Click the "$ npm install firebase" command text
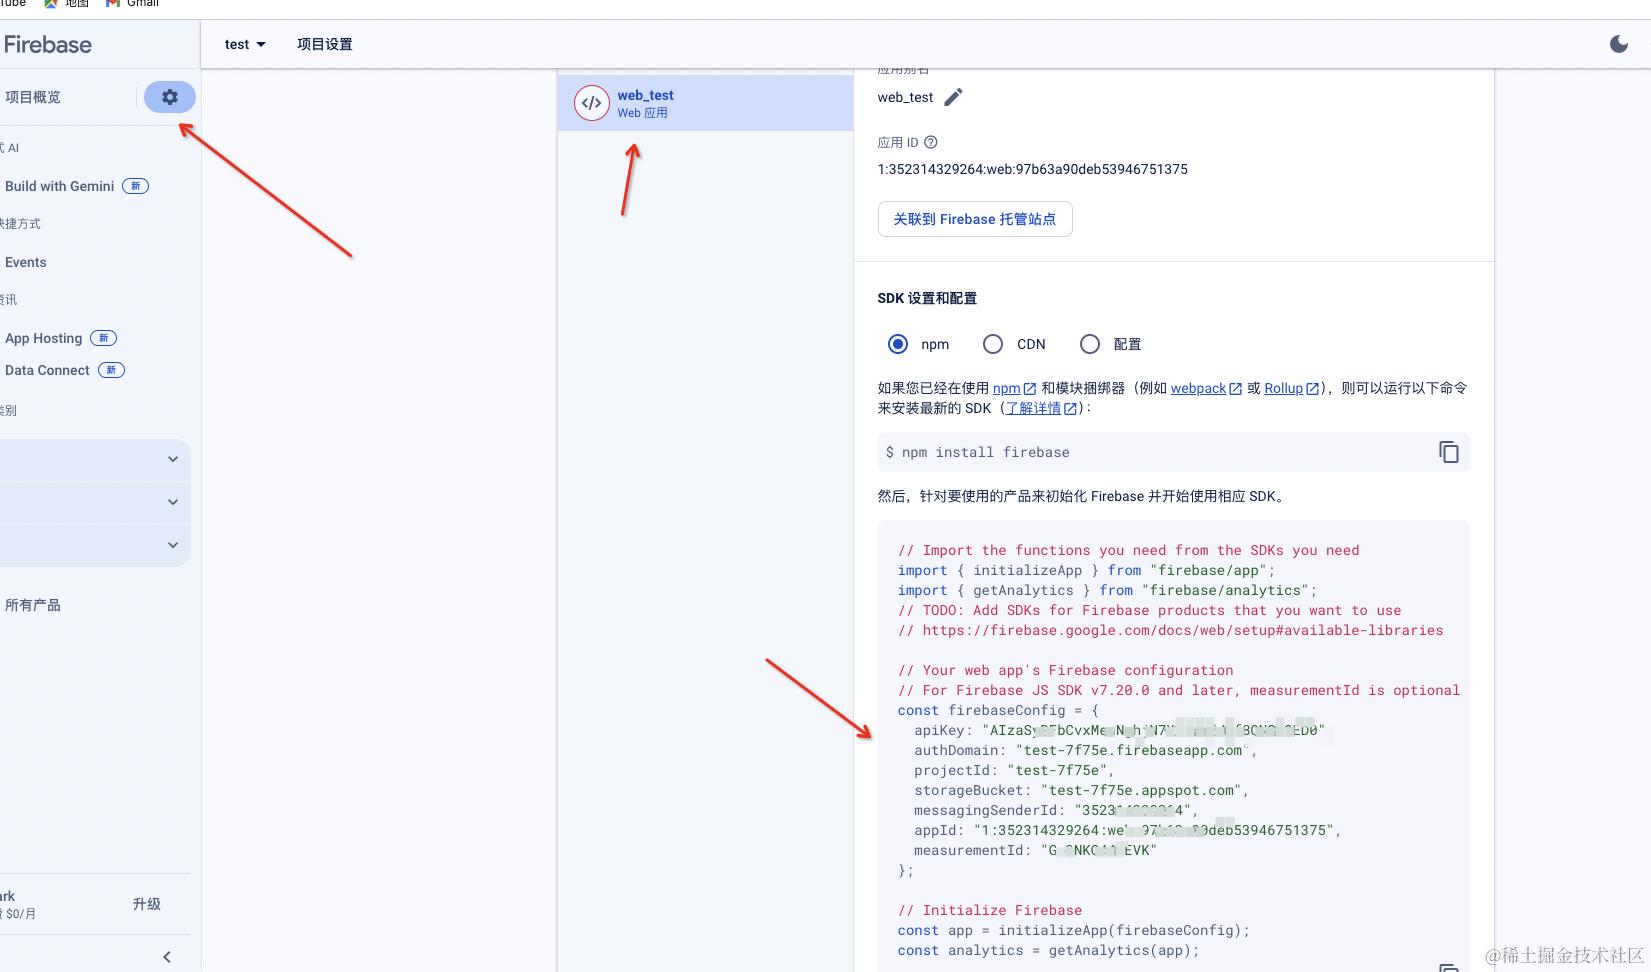The height and width of the screenshot is (972, 1651). coord(977,452)
